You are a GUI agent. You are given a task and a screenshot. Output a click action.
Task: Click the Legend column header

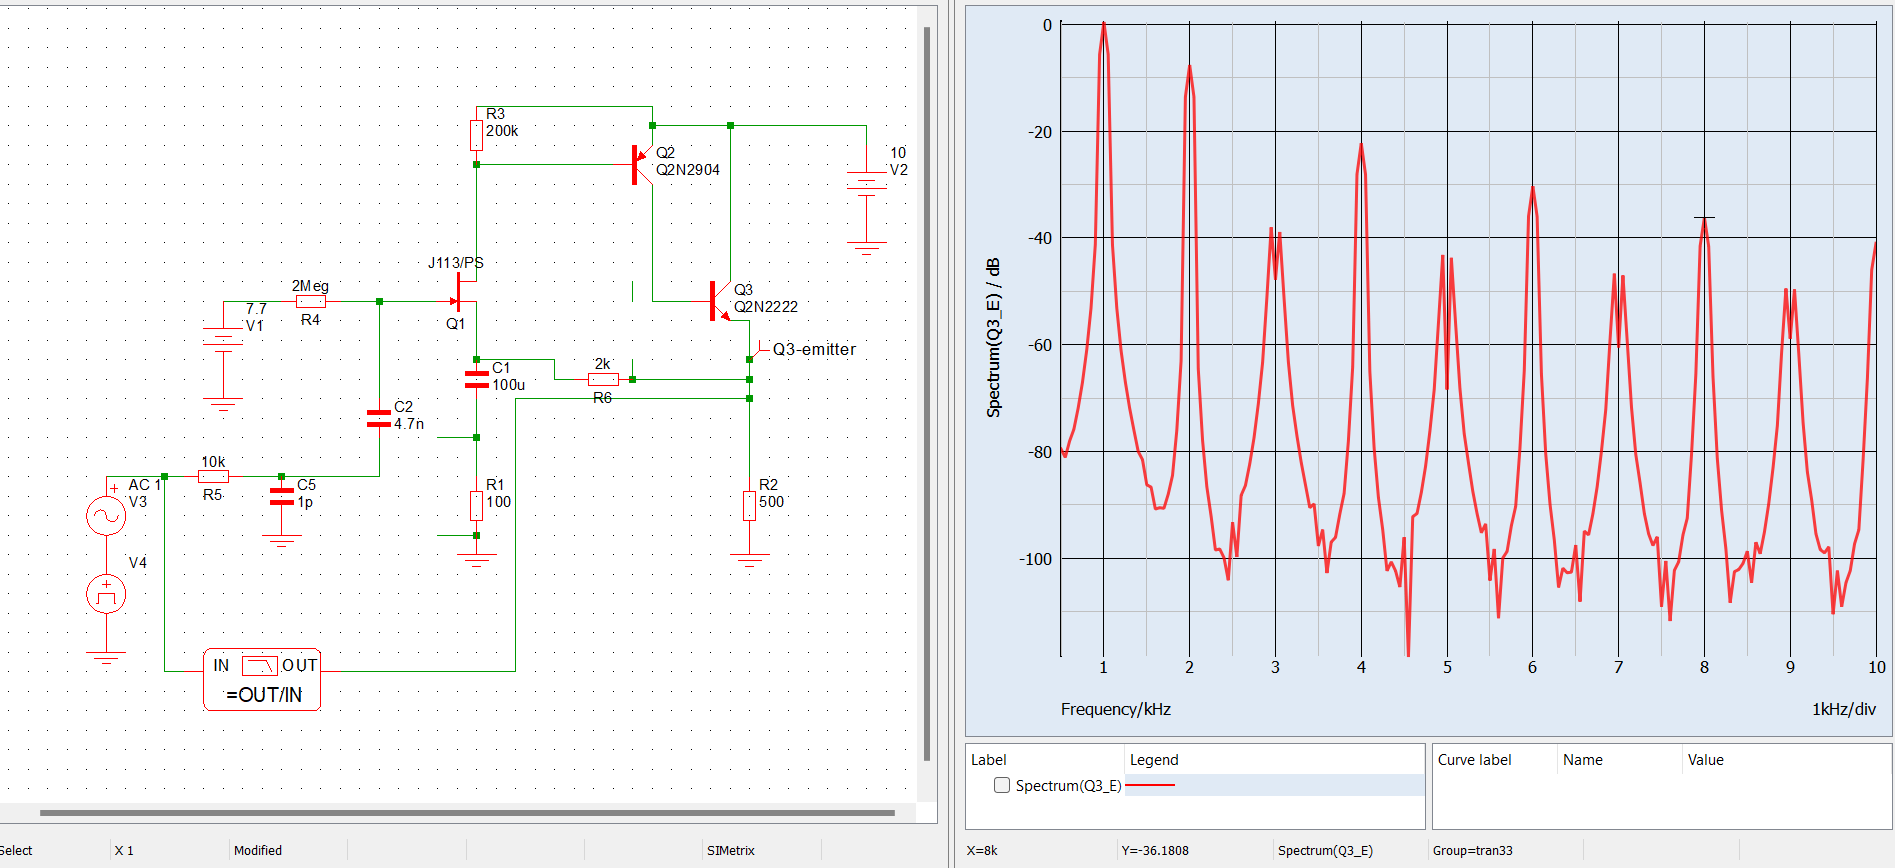pyautogui.click(x=1154, y=760)
